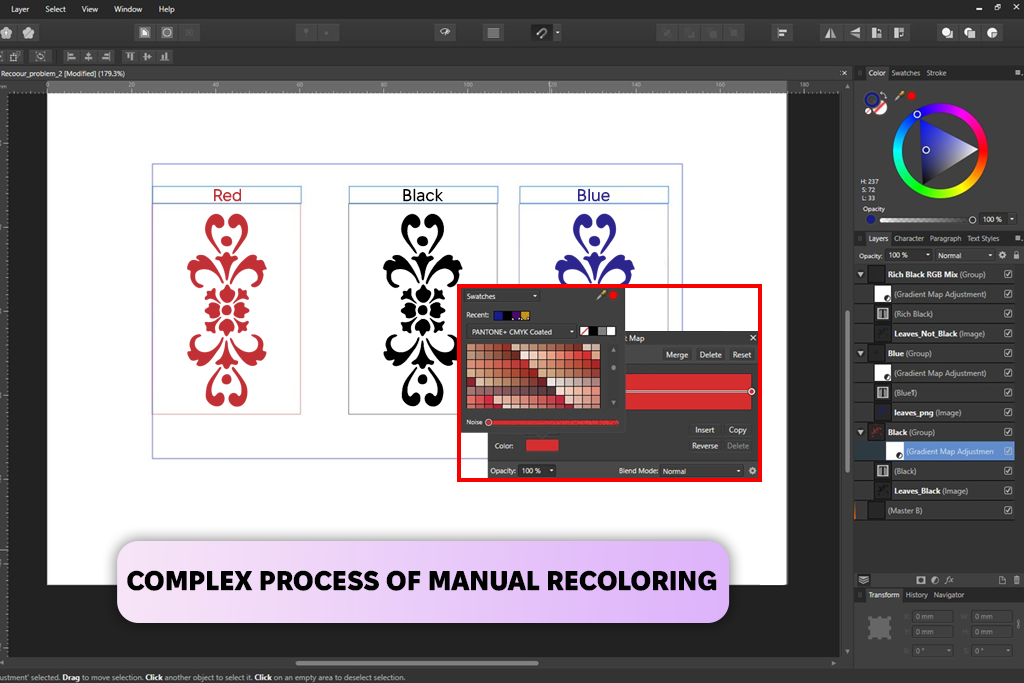Open Gradient Map Opacity dropdown

click(x=537, y=471)
